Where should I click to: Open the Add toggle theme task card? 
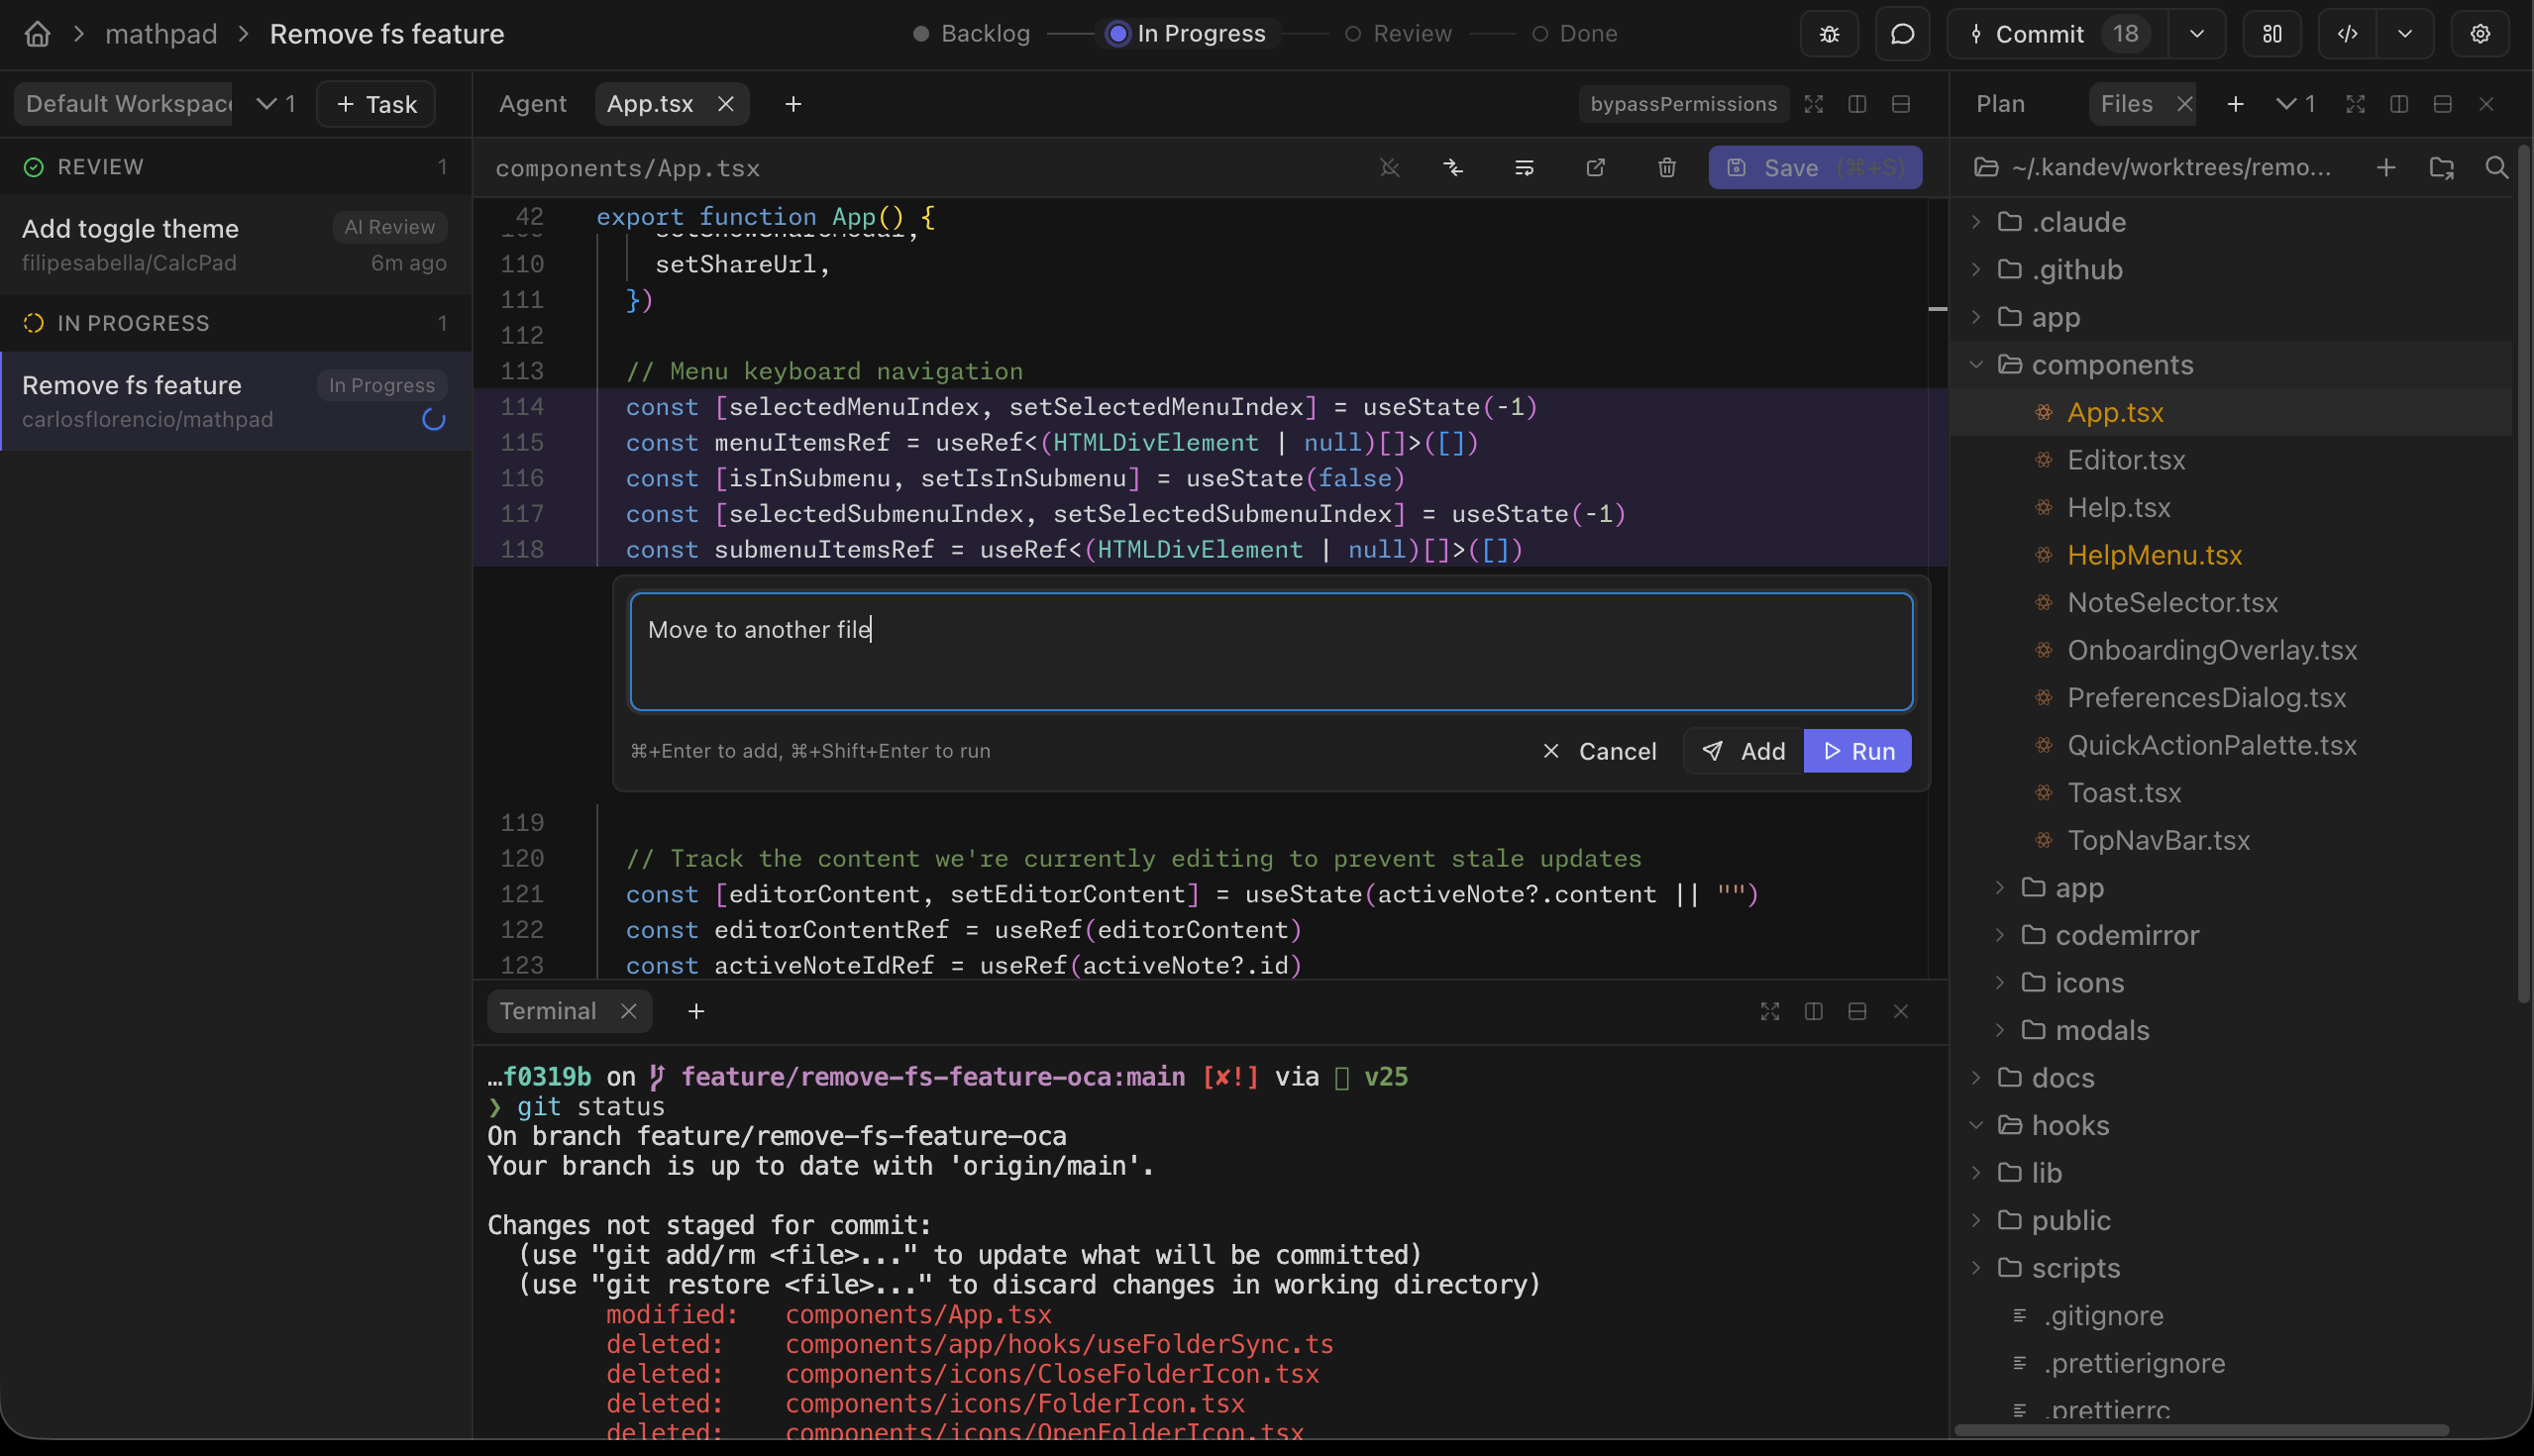[x=236, y=245]
